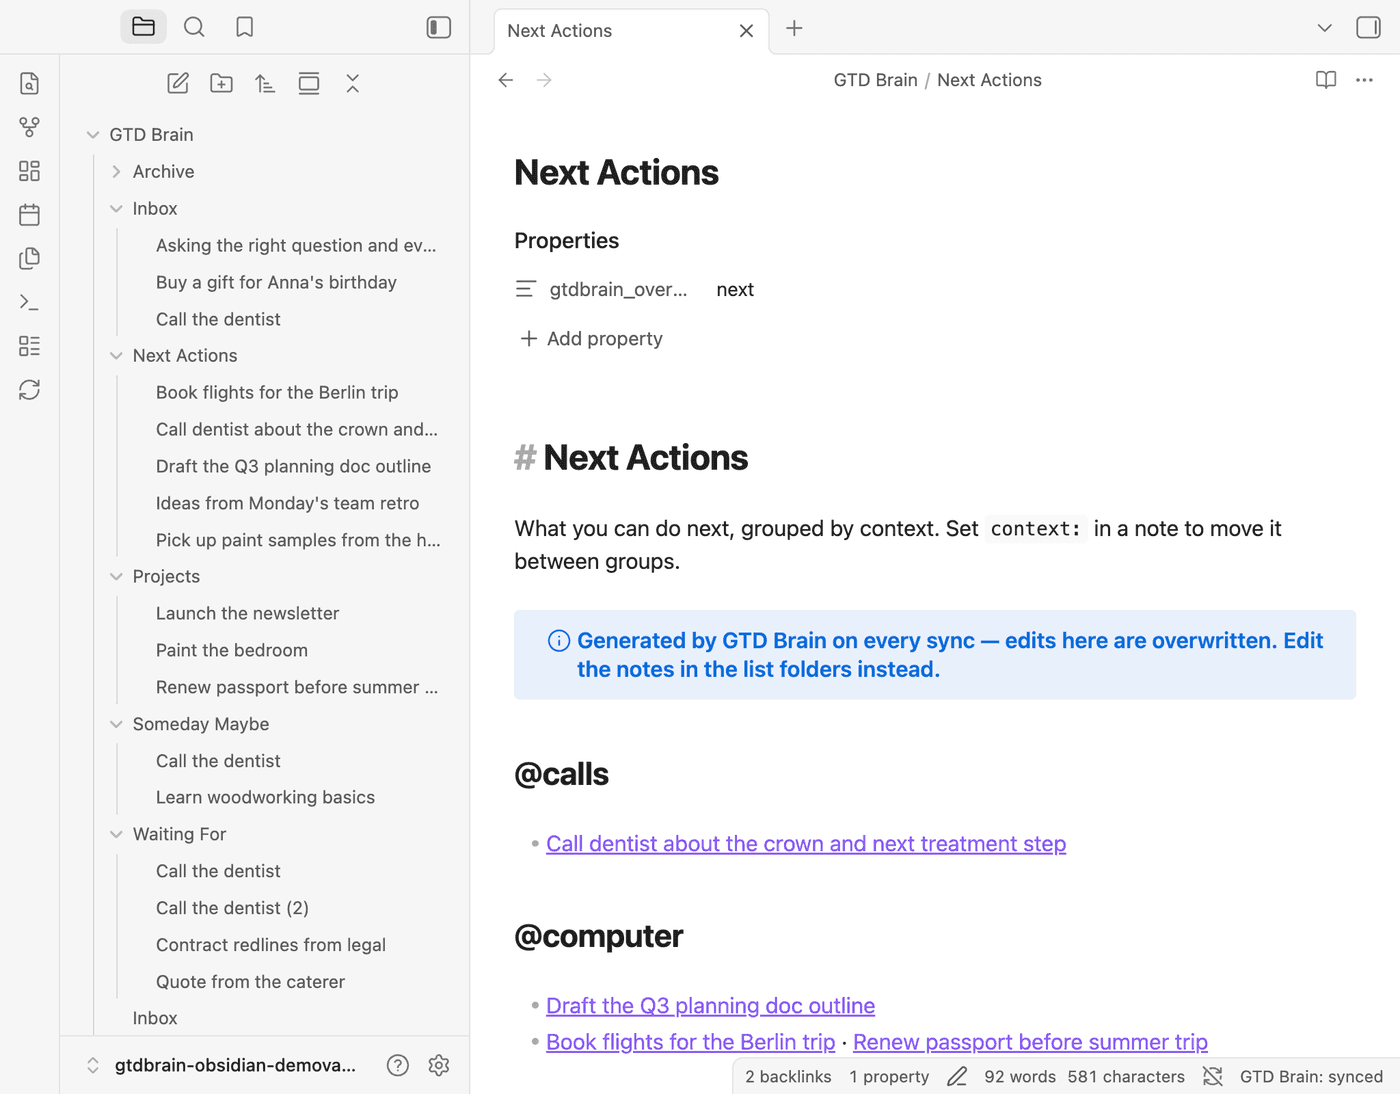Open the bookmarks panel icon
The height and width of the screenshot is (1094, 1400).
(245, 27)
